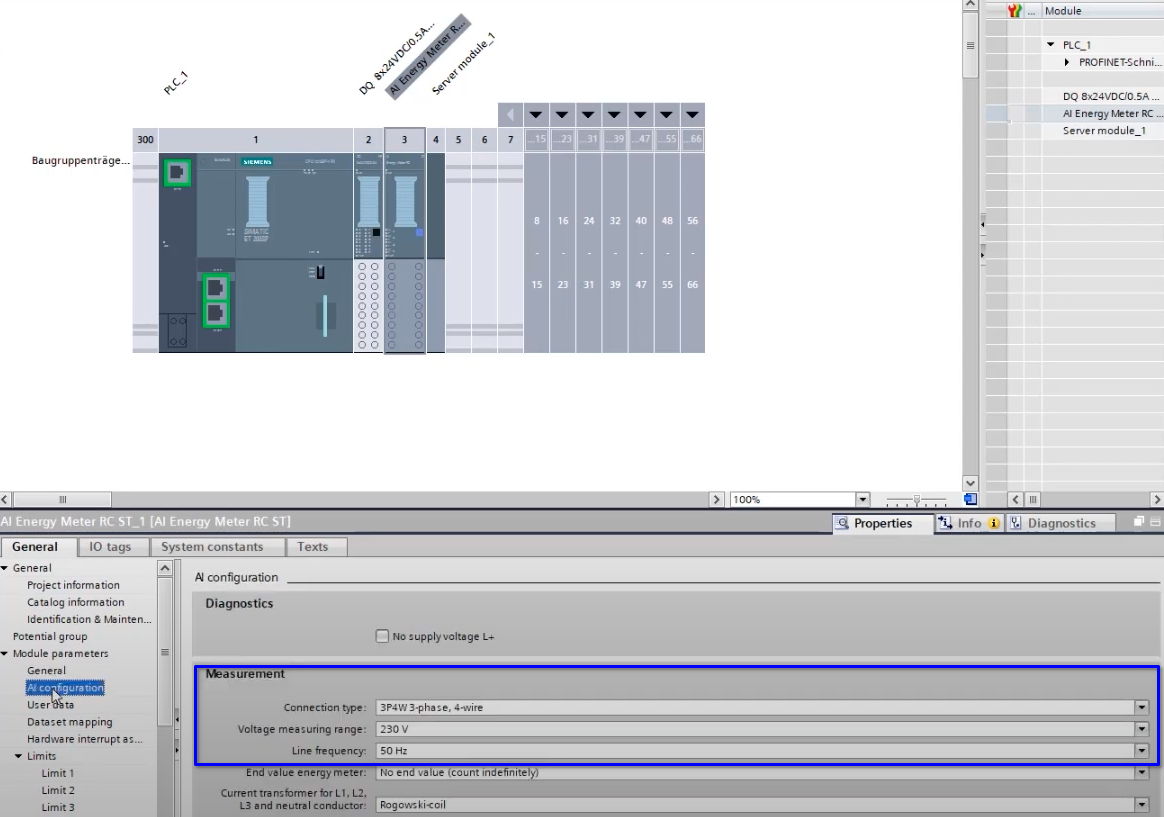1164x817 pixels.
Task: Click the blue overview navigation icon beside zoom slider
Action: click(970, 499)
